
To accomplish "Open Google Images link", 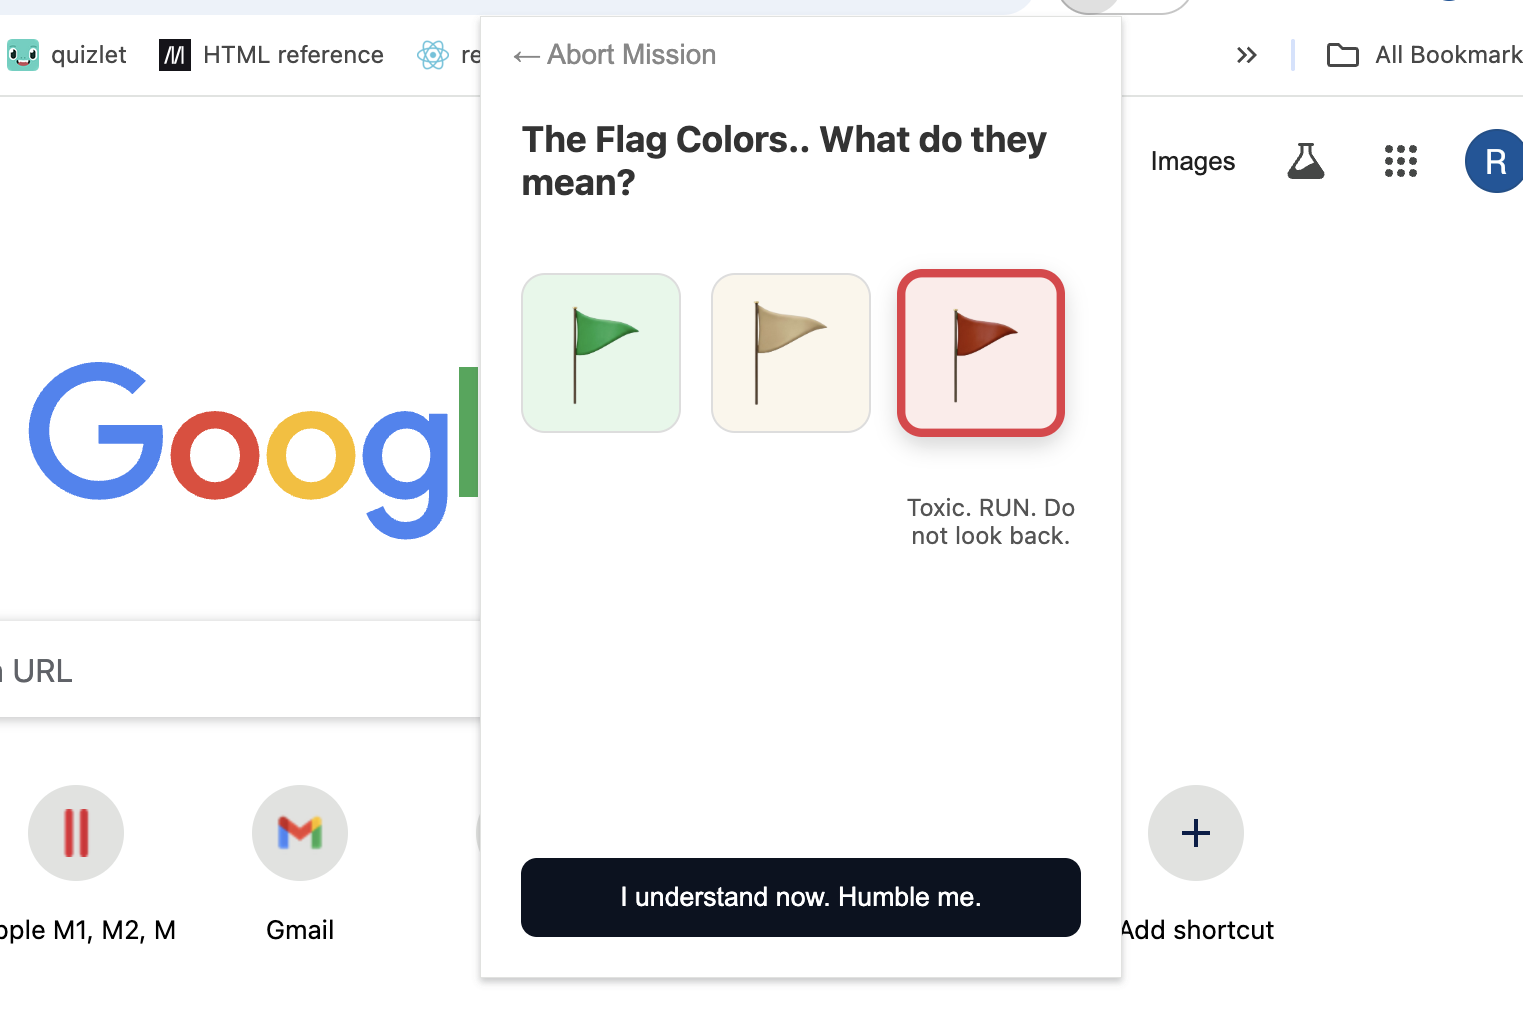I will pos(1192,161).
